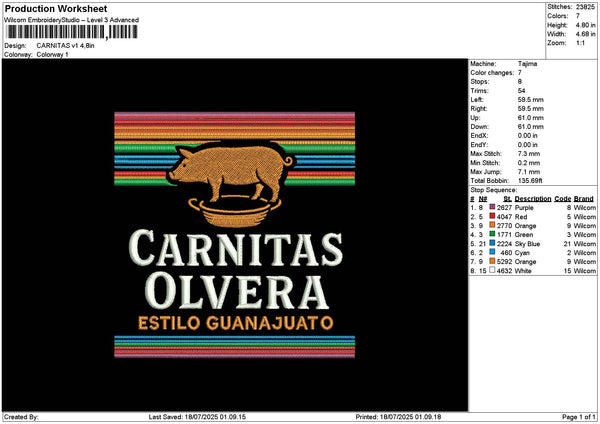Screen dimensions: 600x424
Task: Click 'Last Saved: 18/07/2025 01.09.15' footer text
Action: coord(197,417)
